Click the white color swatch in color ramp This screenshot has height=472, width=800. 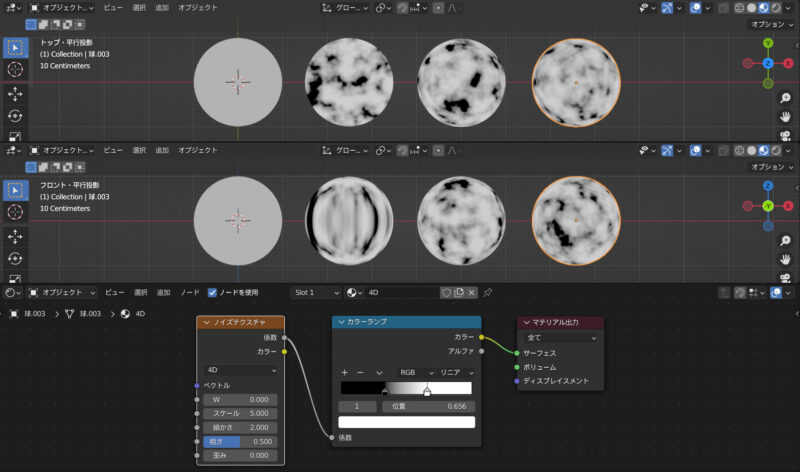tap(407, 422)
